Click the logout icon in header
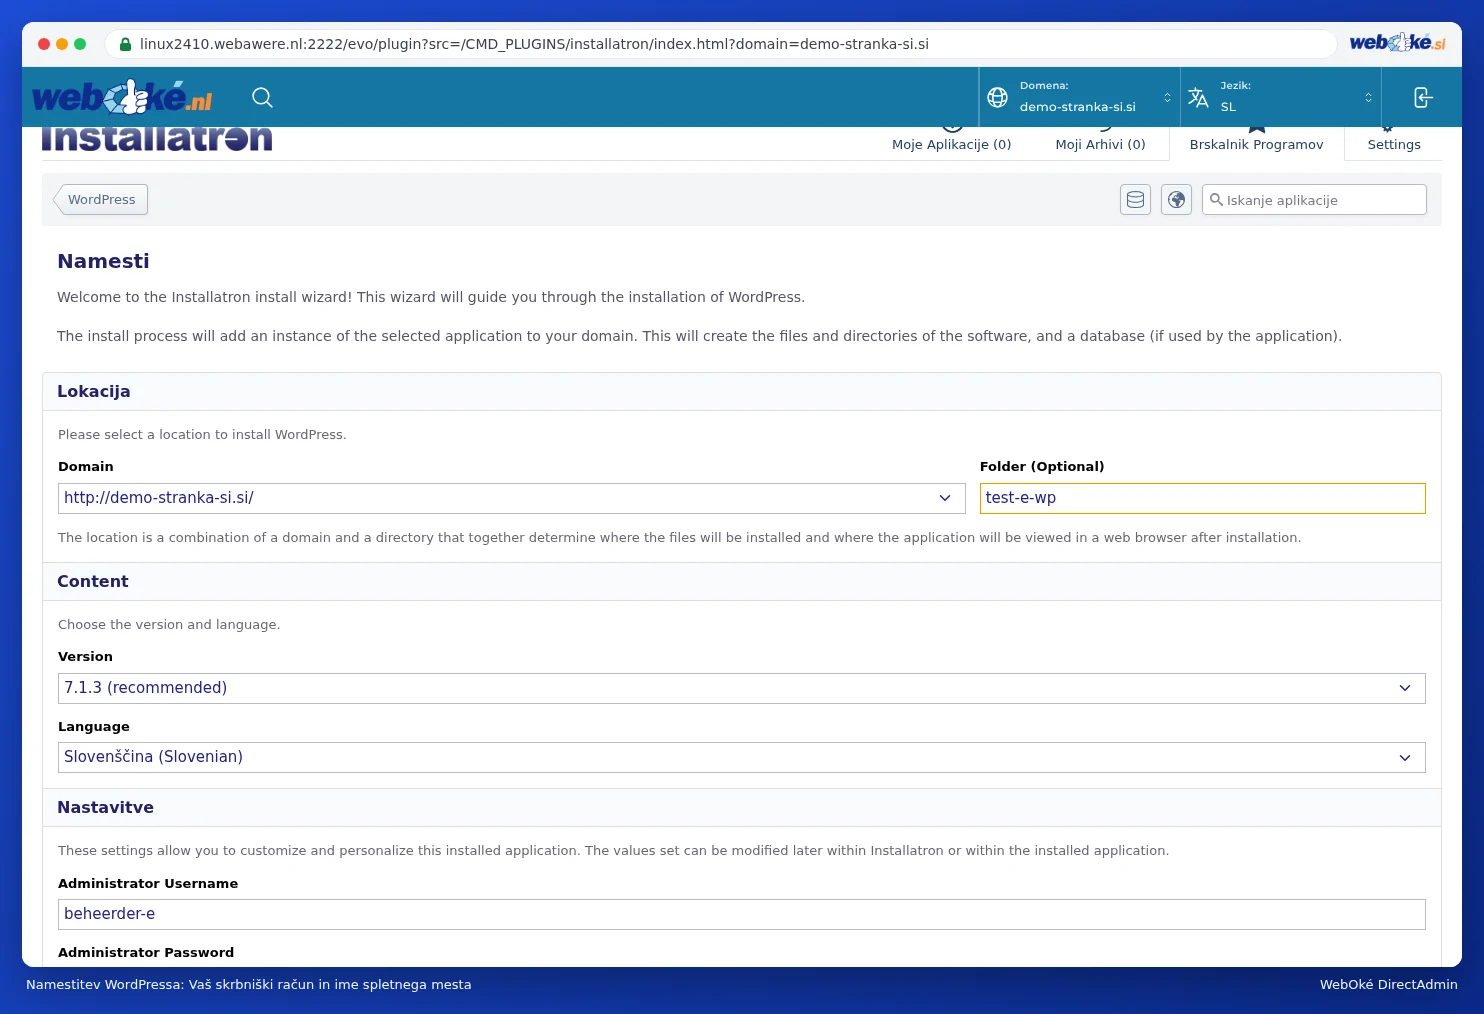The width and height of the screenshot is (1484, 1014). (x=1423, y=97)
